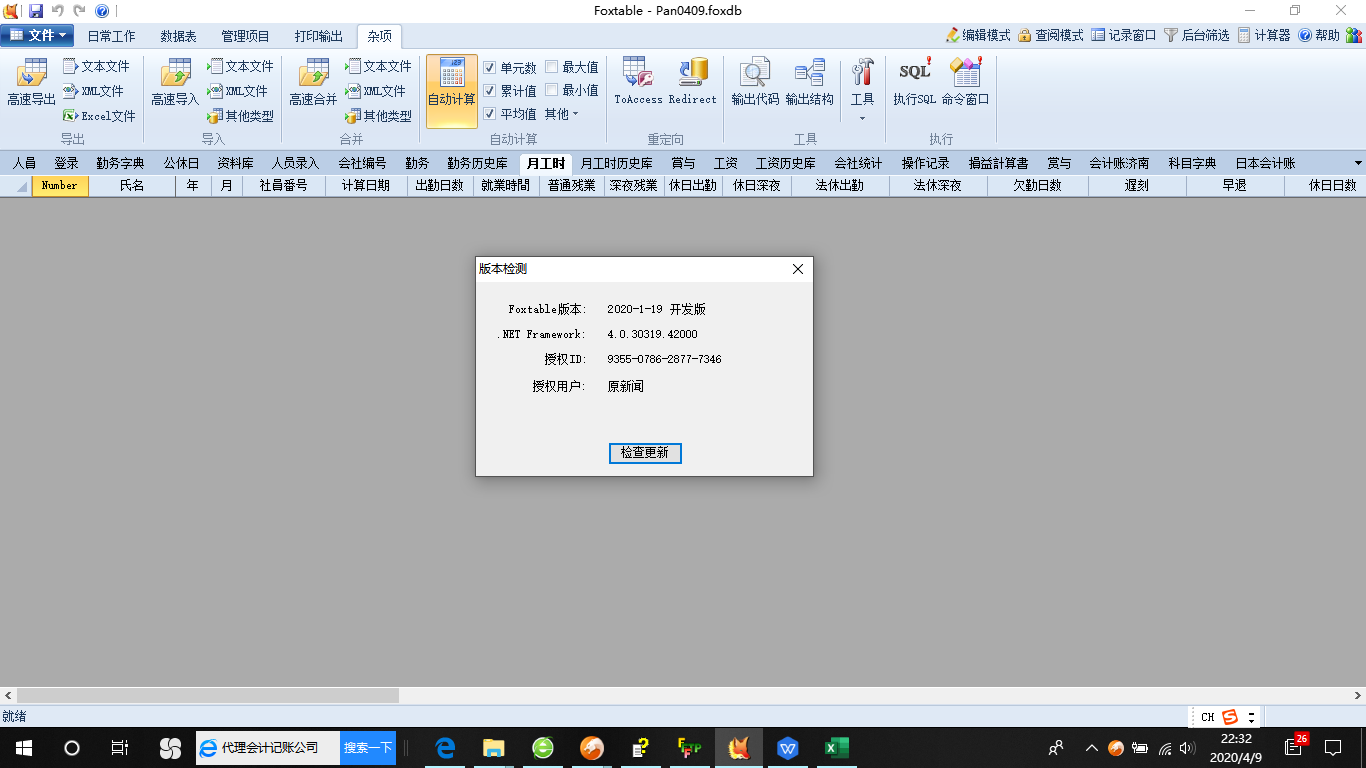Enable the 最大值 checkbox
Screen dimensions: 1366x768
coord(552,68)
